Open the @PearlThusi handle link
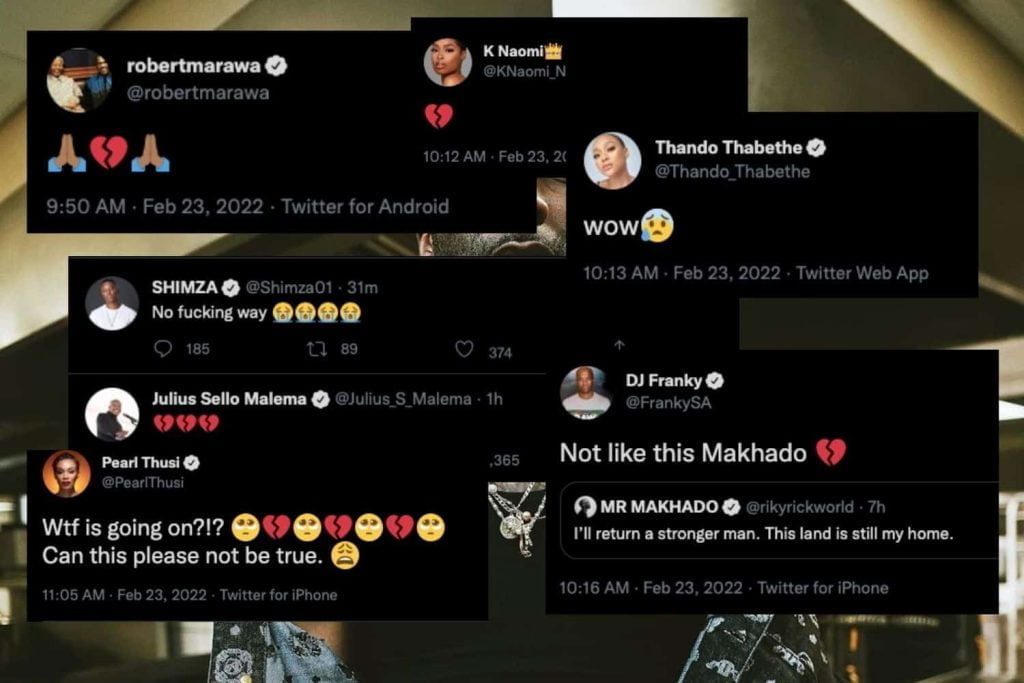Image resolution: width=1024 pixels, height=683 pixels. (142, 483)
